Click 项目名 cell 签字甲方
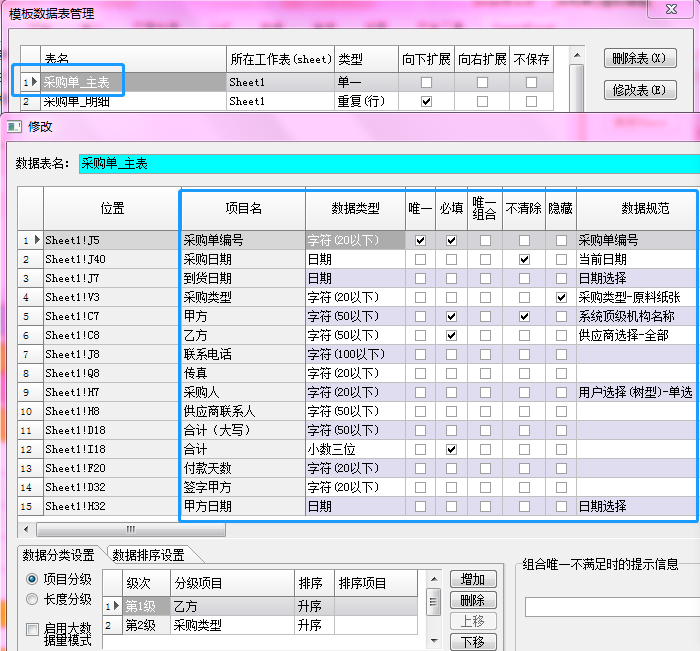Viewport: 700px width, 651px height. click(x=243, y=487)
